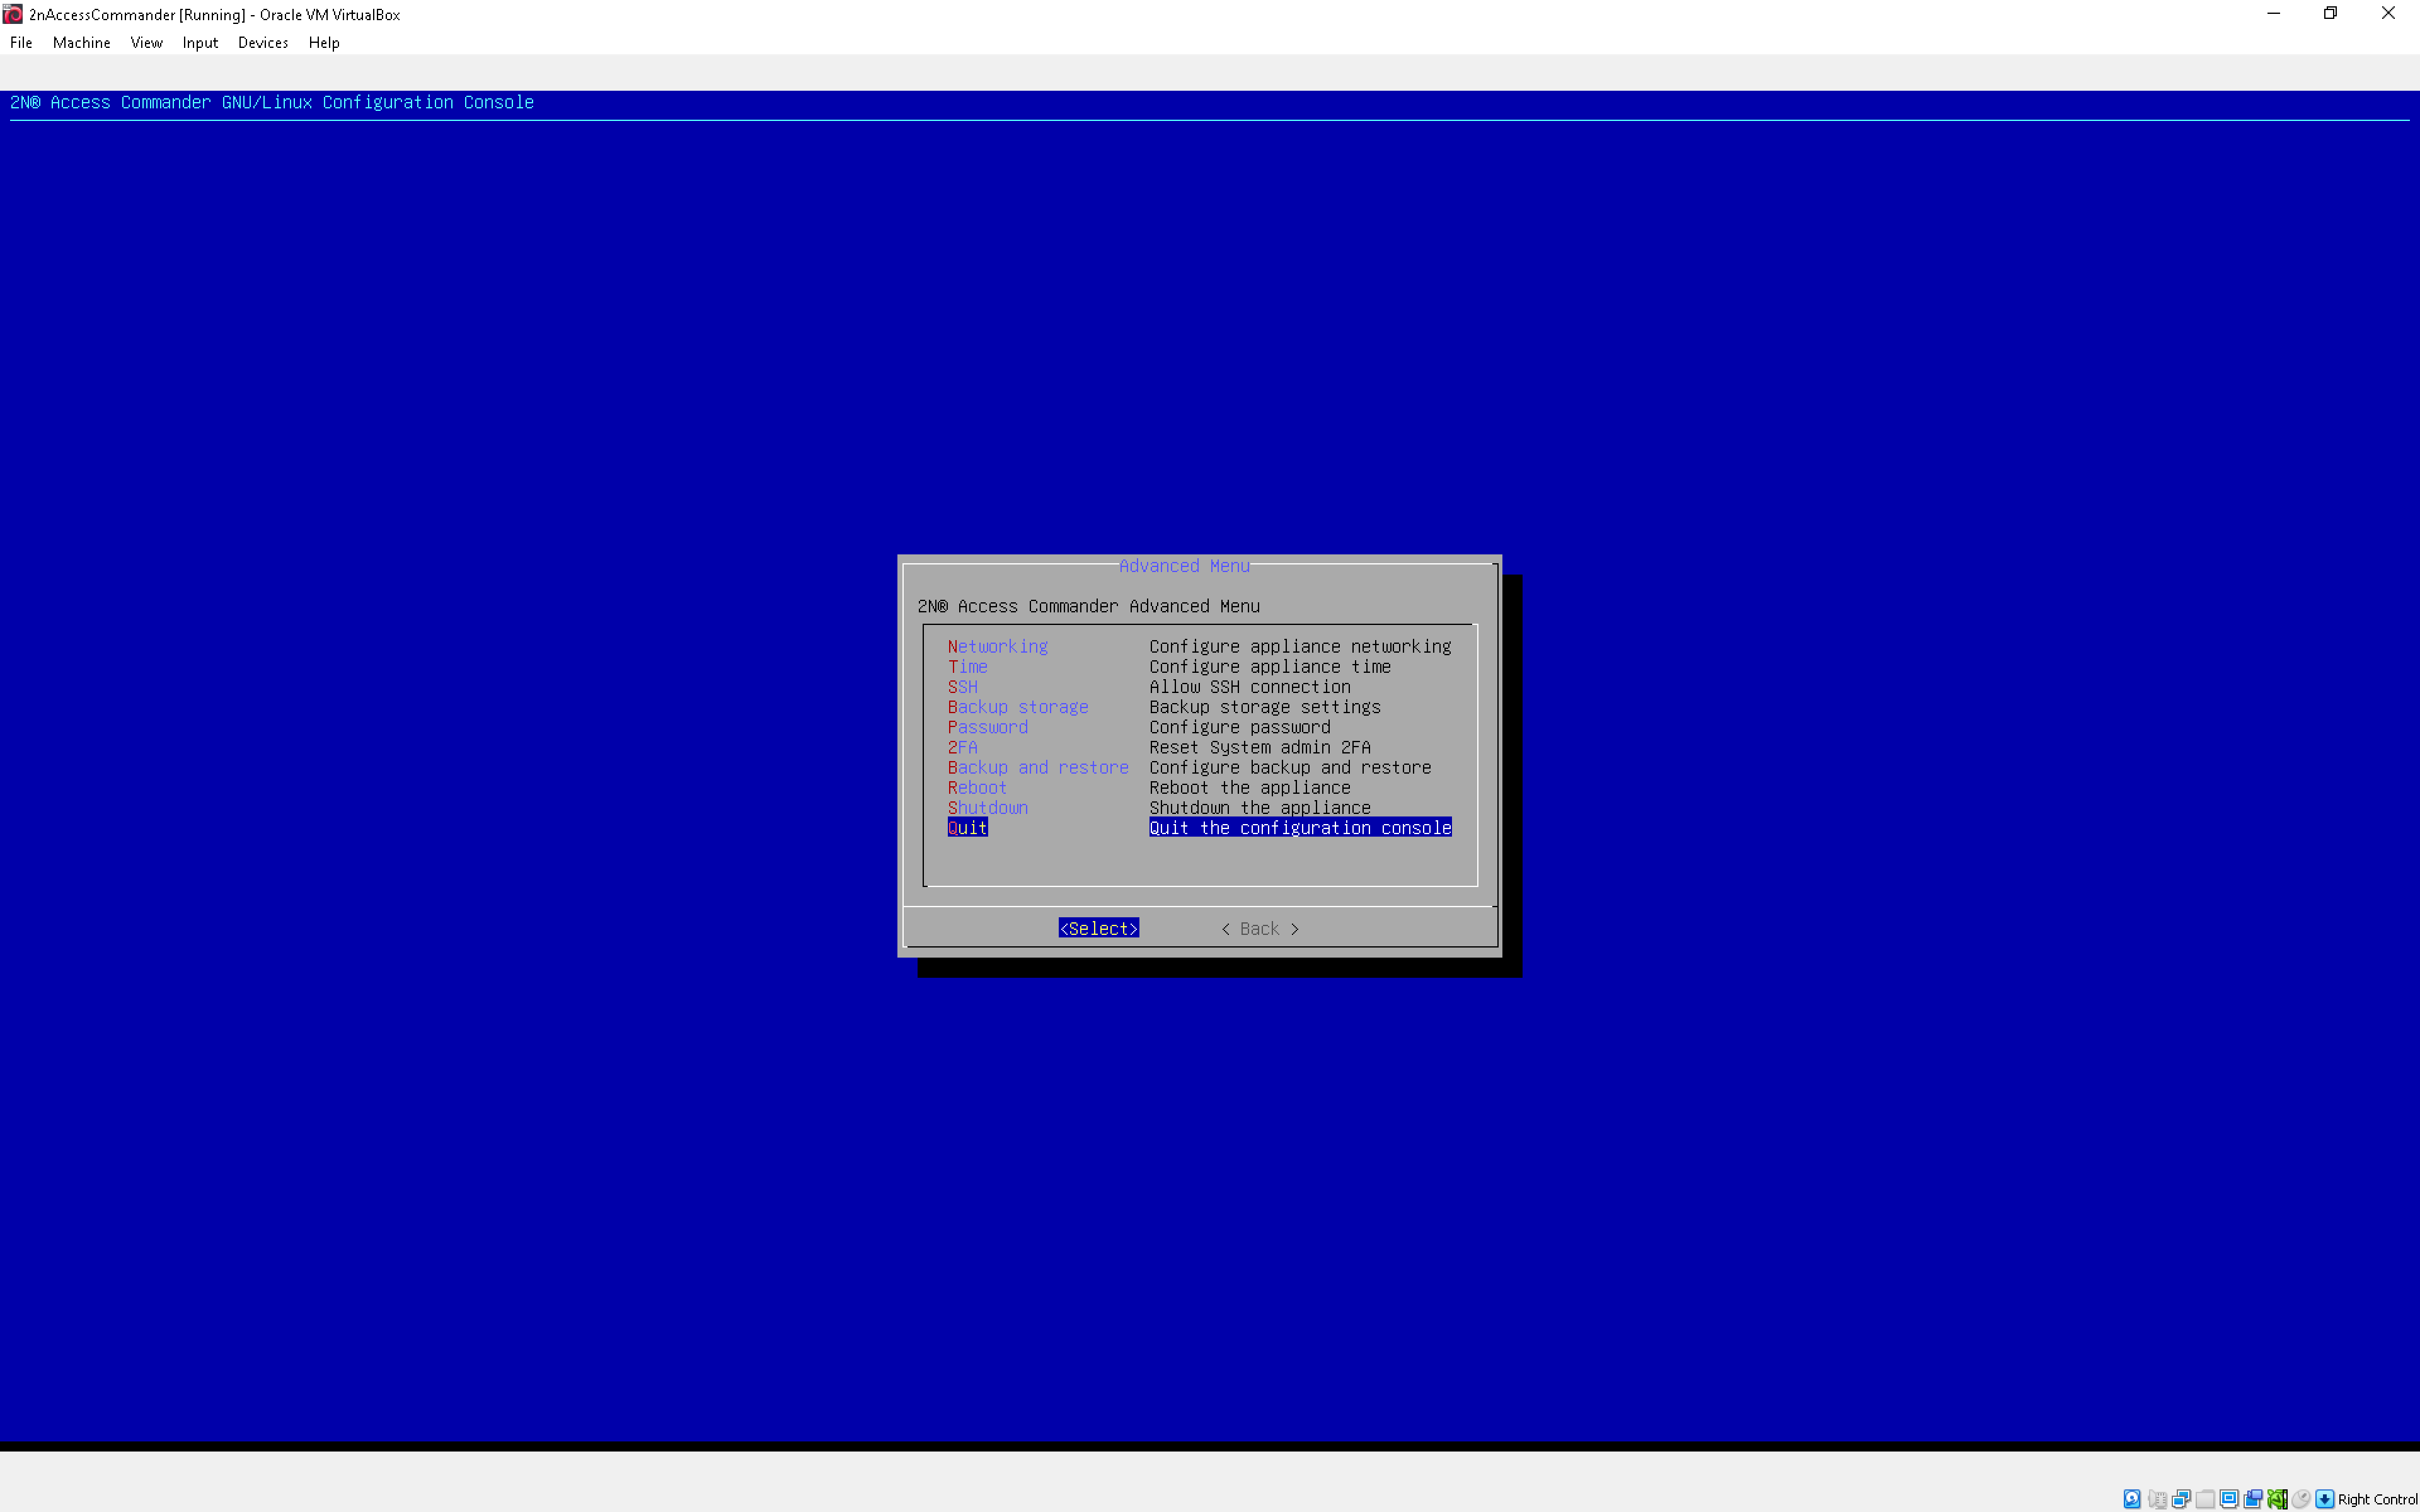Viewport: 2420px width, 1512px height.
Task: Select the SSH menu entry
Action: click(963, 687)
